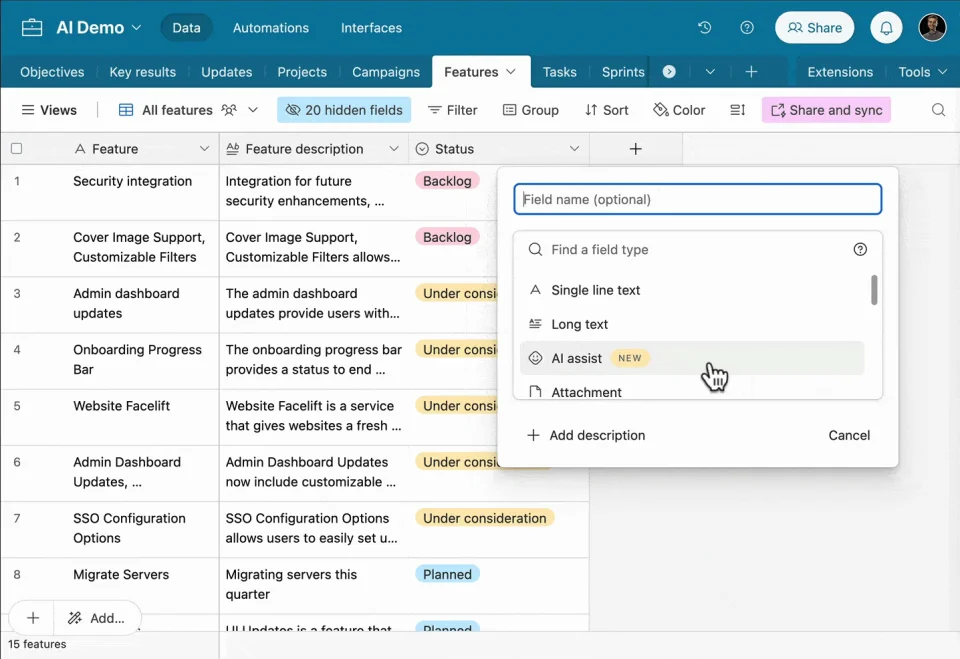Screen dimensions: 960x659
Task: Click the field type help icon
Action: (x=860, y=250)
